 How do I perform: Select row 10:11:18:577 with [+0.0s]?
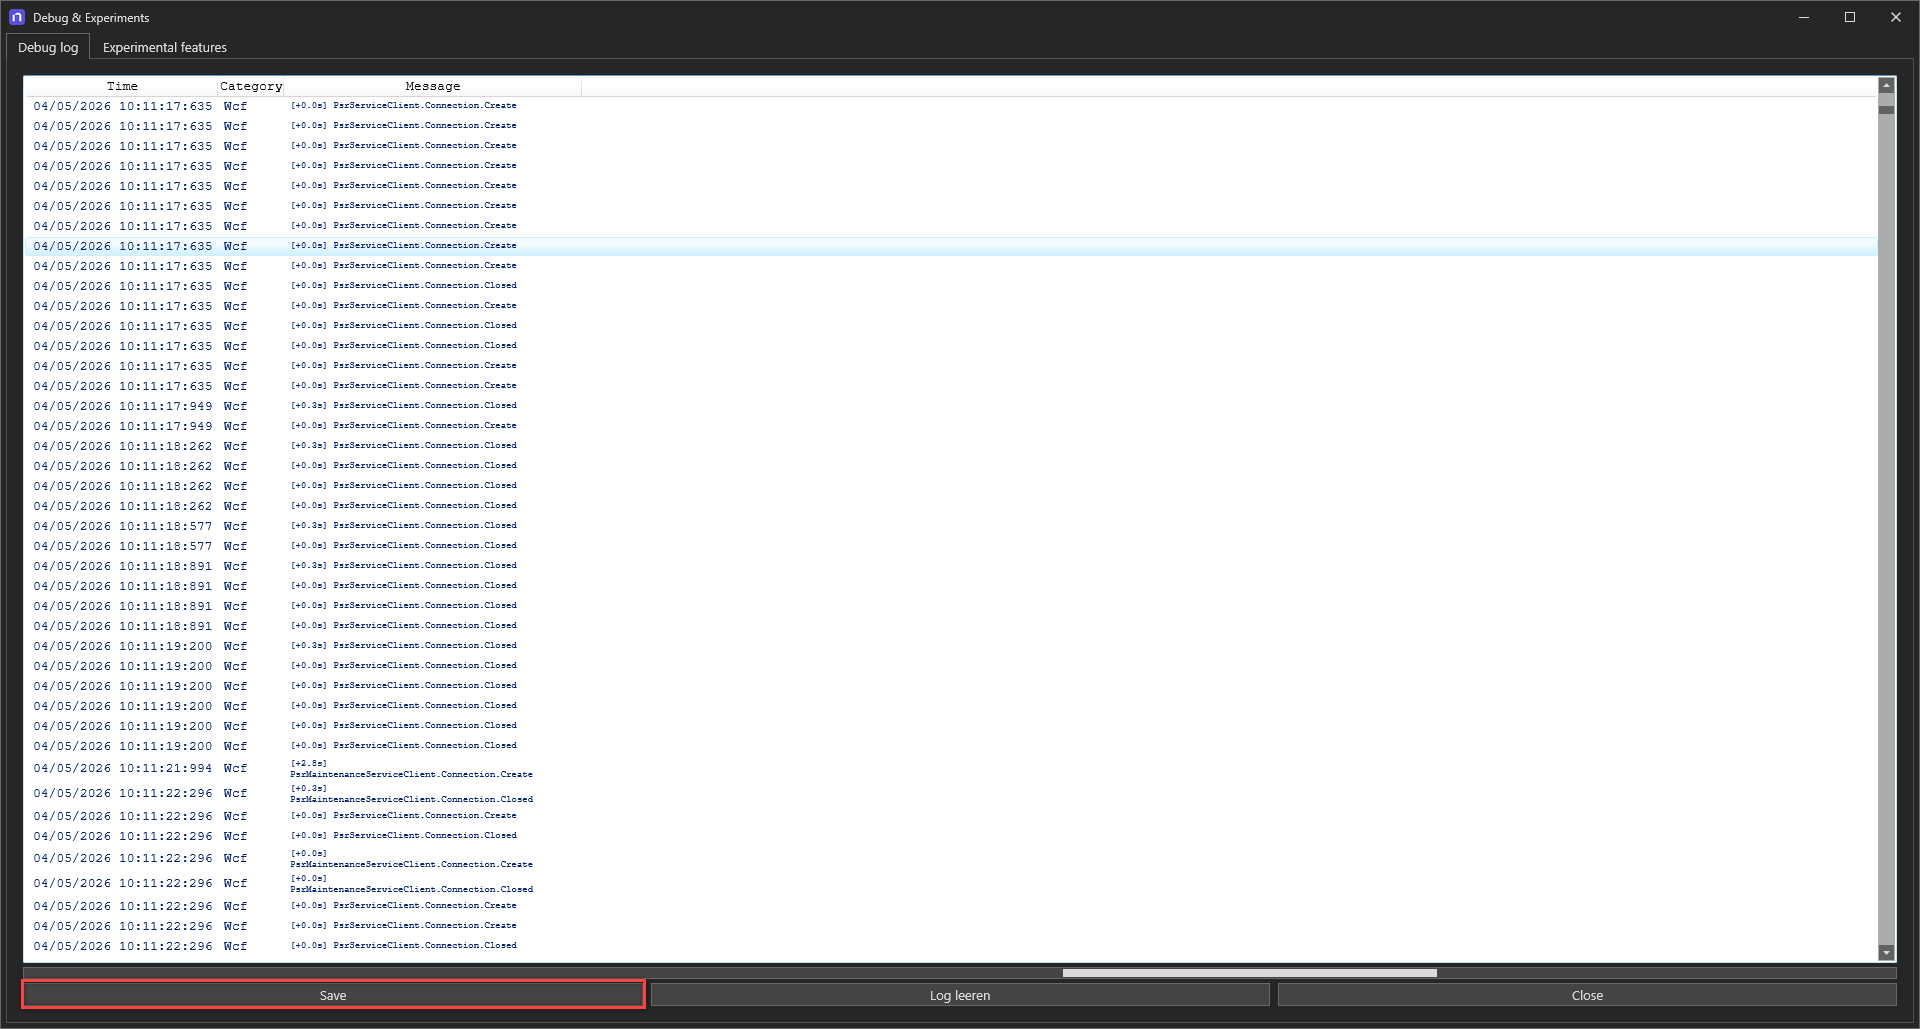950,546
